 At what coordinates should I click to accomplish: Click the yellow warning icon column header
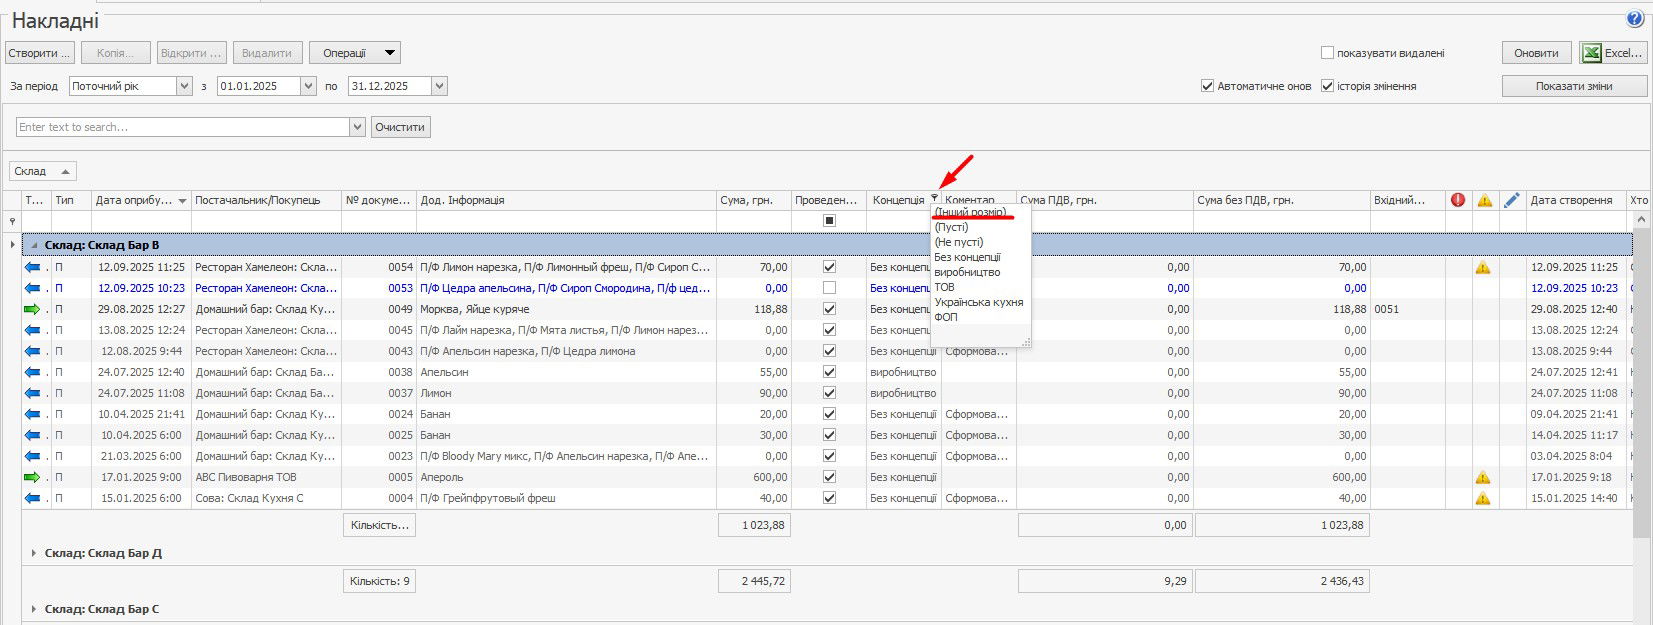1485,200
